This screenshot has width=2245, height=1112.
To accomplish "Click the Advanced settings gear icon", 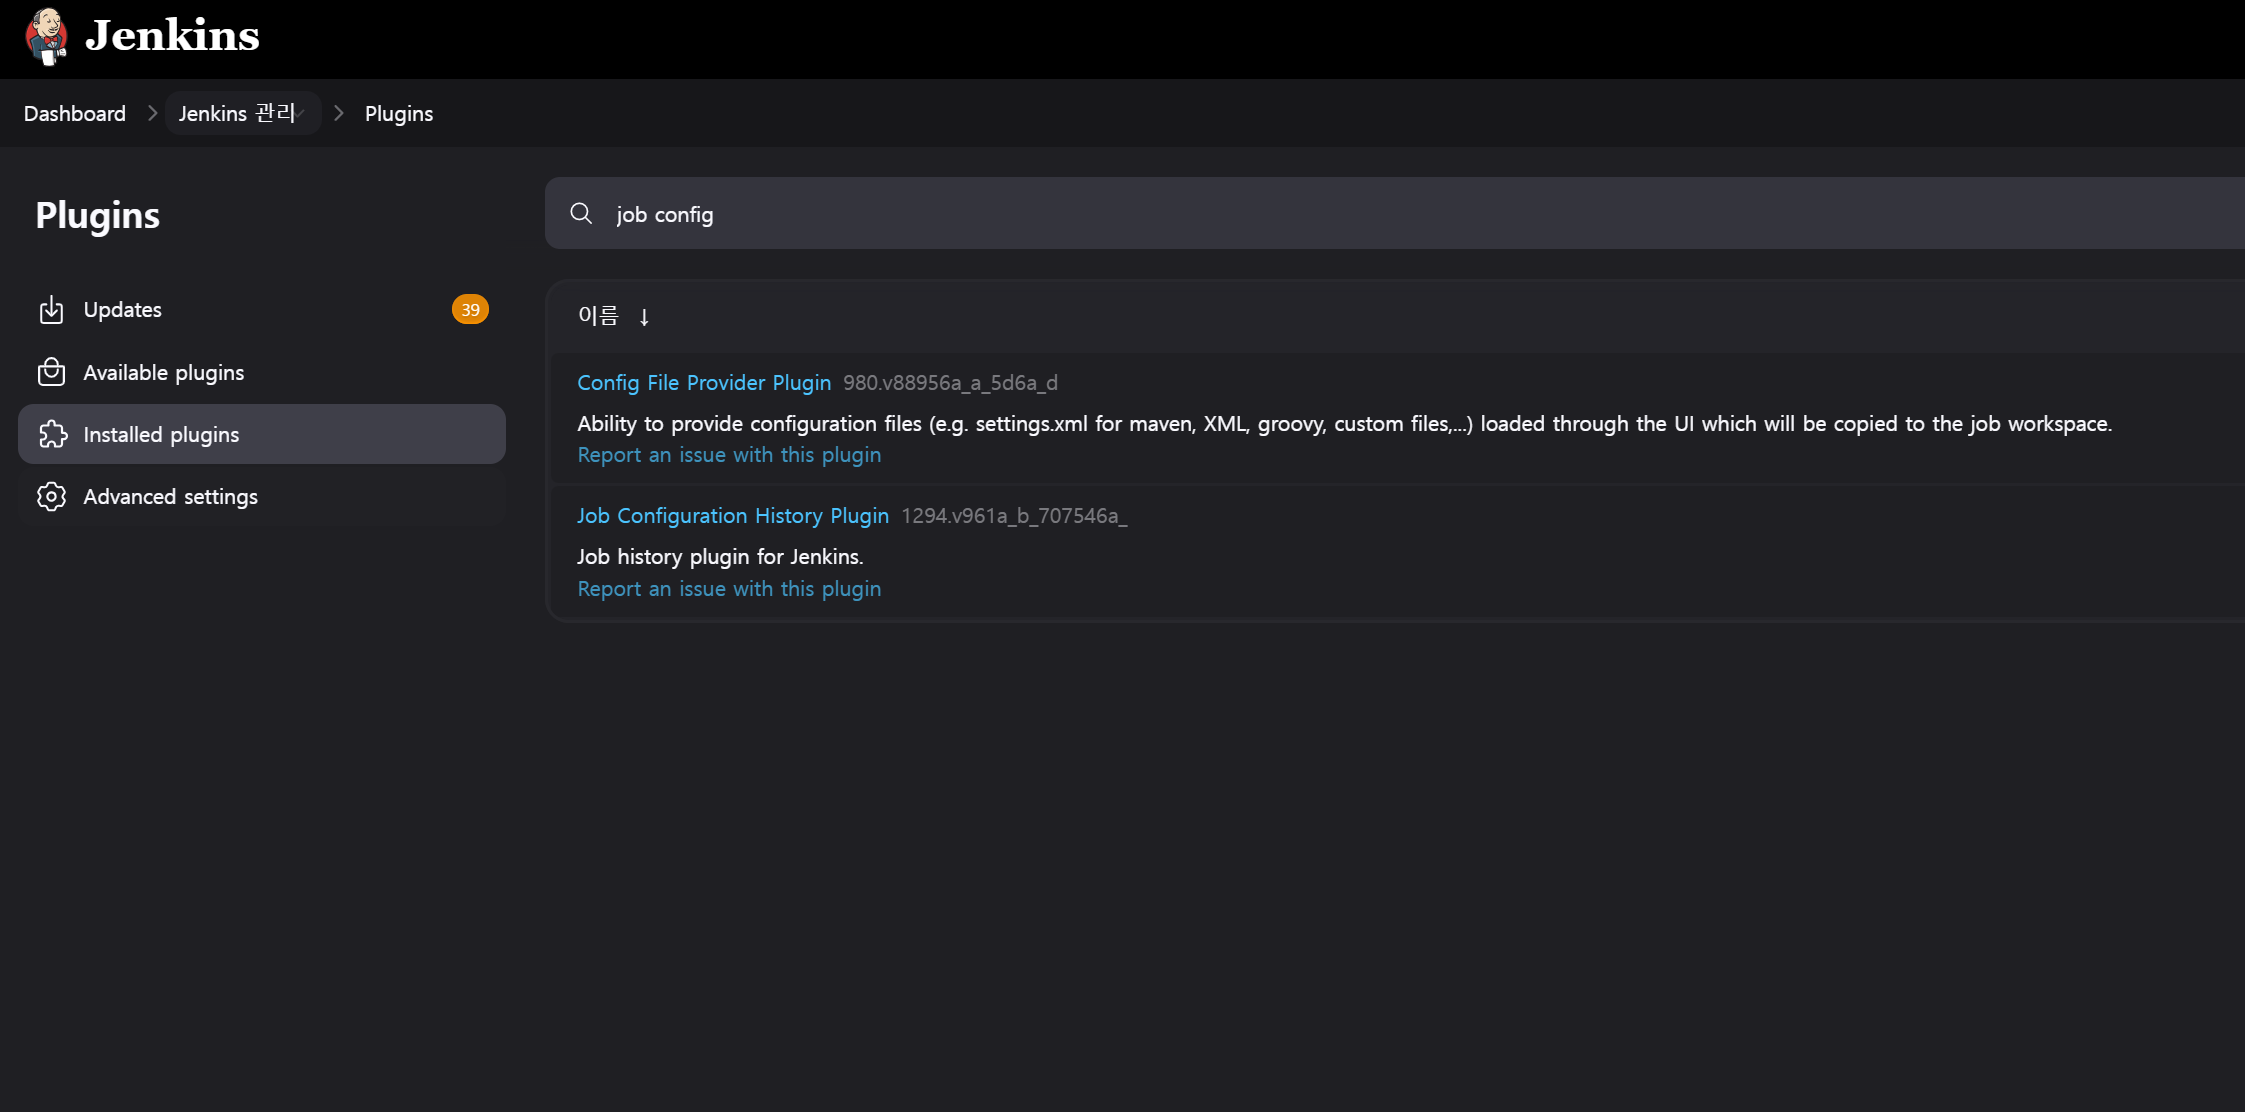I will coord(51,496).
